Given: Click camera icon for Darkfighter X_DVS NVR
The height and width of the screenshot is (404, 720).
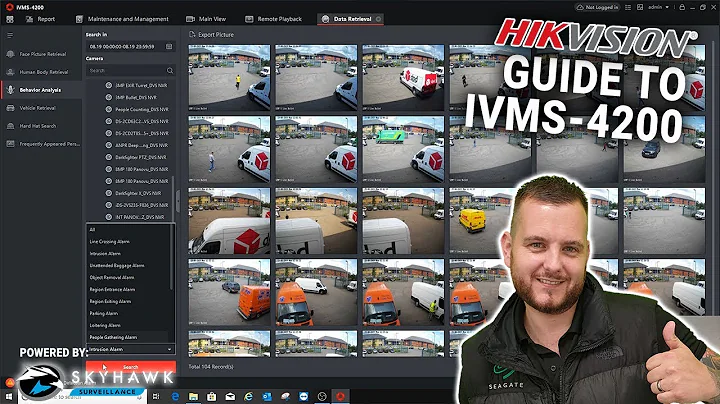Looking at the screenshot, I should coord(109,193).
